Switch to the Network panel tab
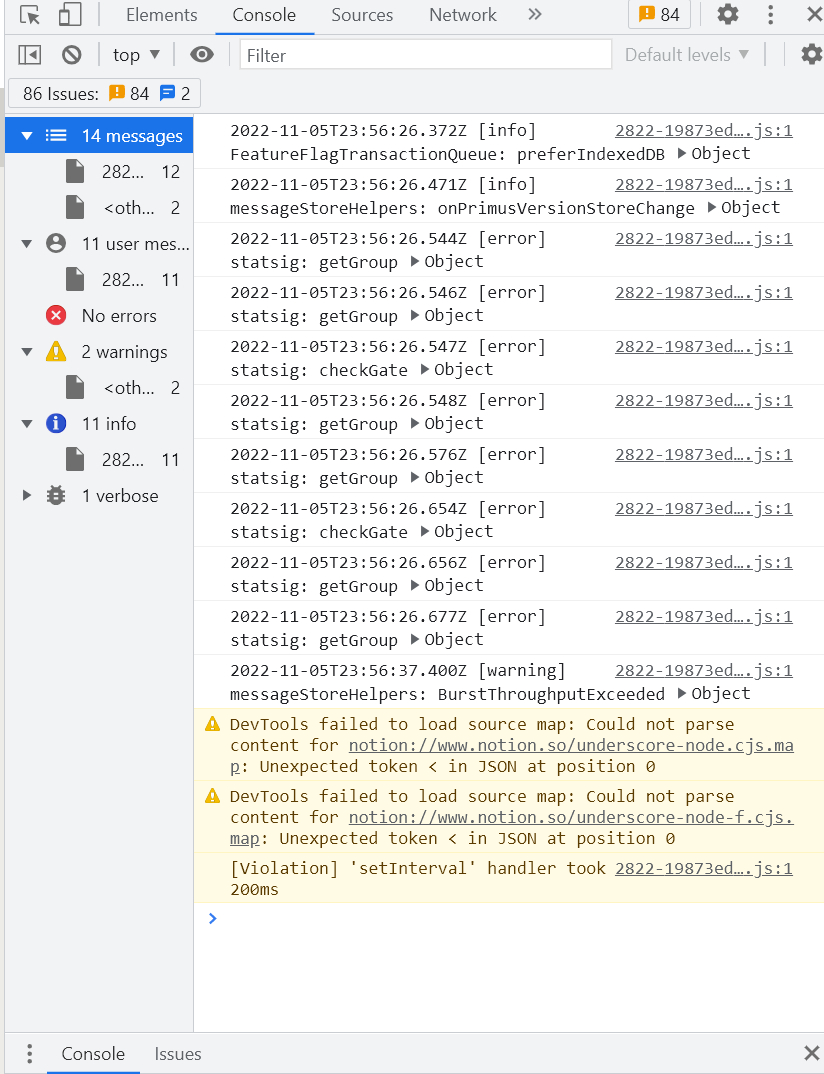824x1074 pixels. tap(462, 15)
